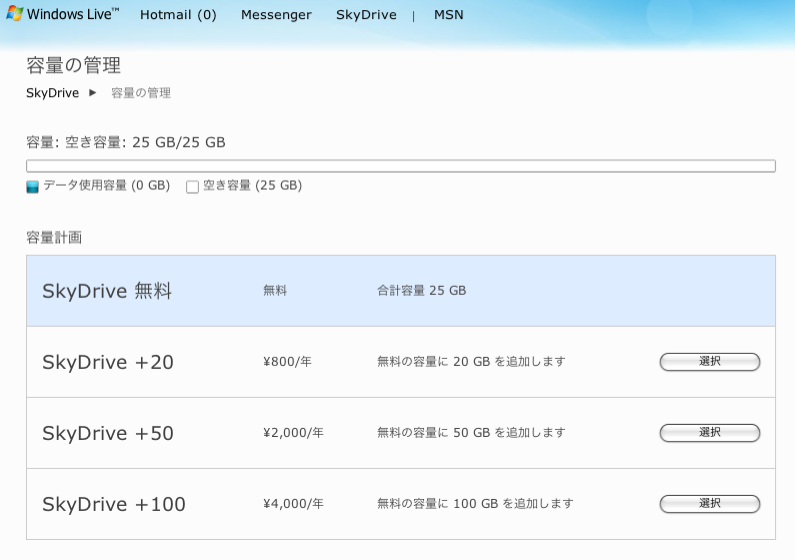Click the SkyDrive +50 plan name
Image resolution: width=795 pixels, height=560 pixels.
(x=108, y=433)
